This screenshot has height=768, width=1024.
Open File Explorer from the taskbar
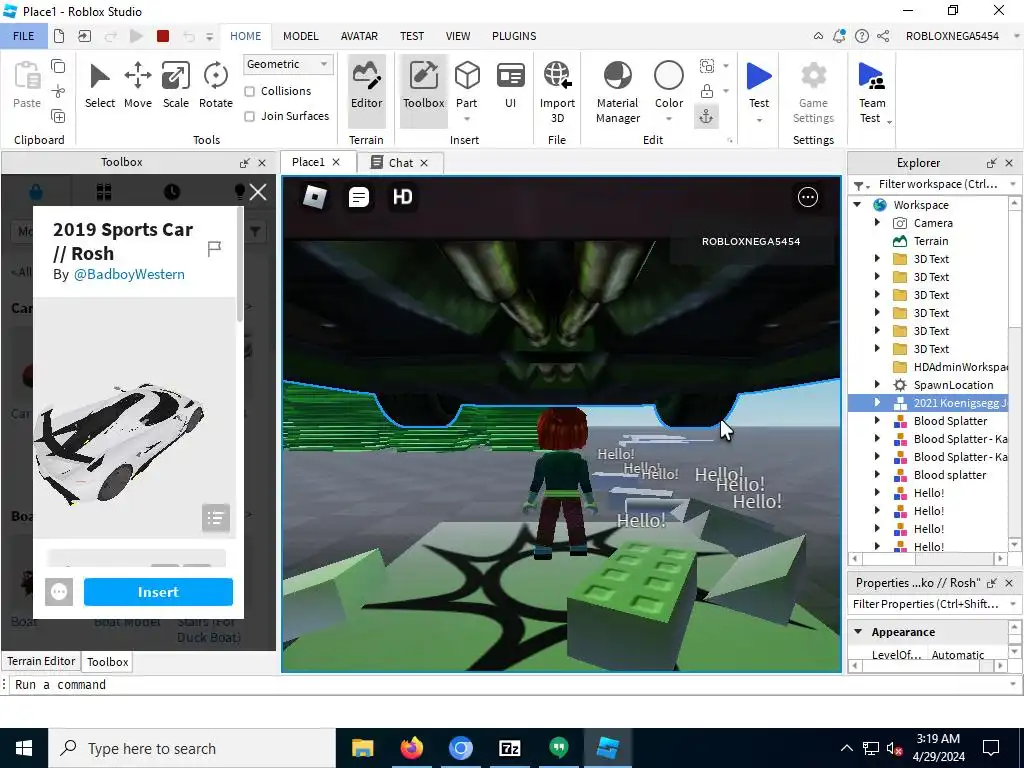[x=362, y=748]
